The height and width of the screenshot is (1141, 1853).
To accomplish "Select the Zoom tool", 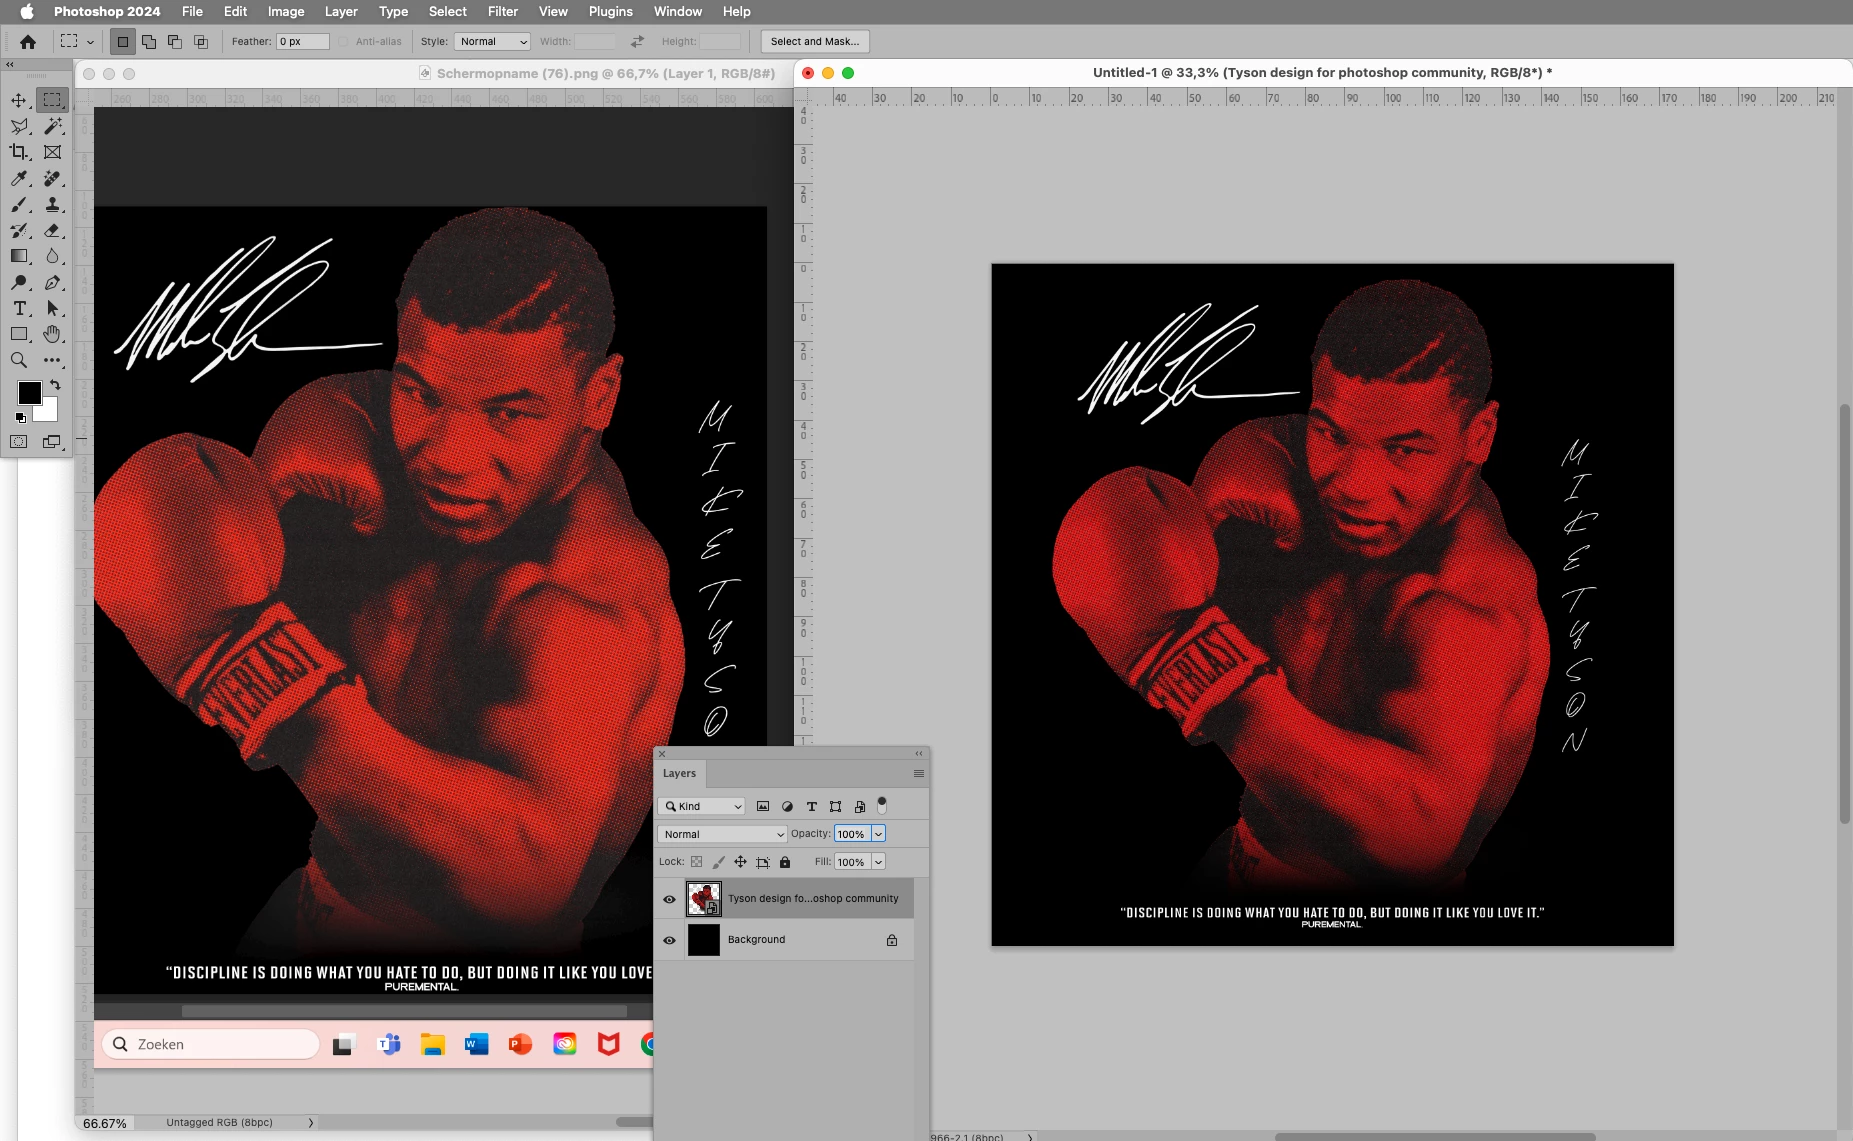I will 19,360.
